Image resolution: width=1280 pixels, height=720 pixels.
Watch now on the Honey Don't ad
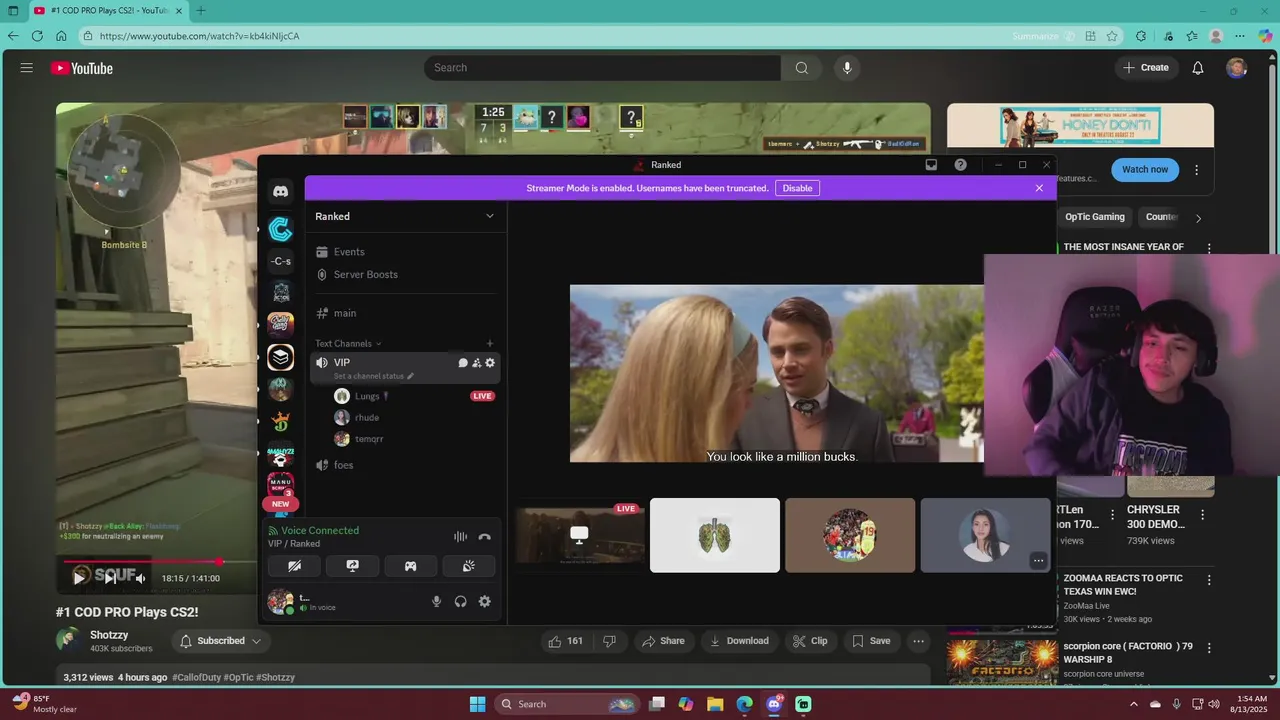(1145, 169)
